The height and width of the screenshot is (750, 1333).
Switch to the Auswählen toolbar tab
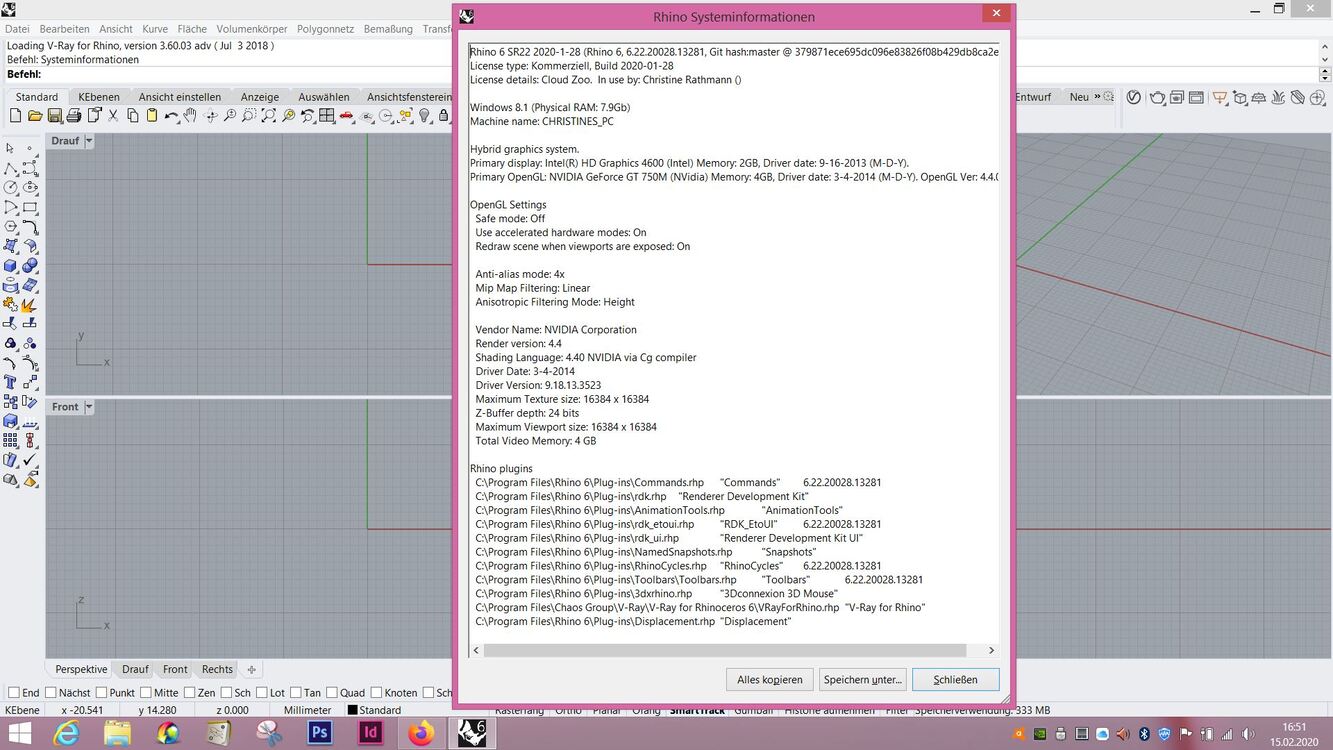pos(324,97)
